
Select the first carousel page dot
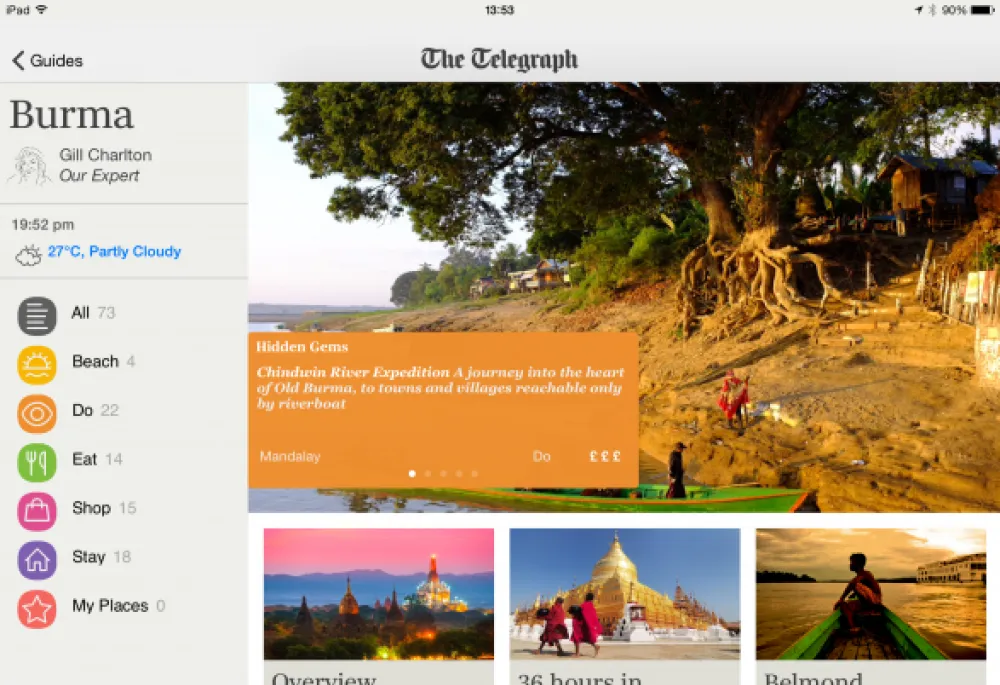click(x=412, y=473)
